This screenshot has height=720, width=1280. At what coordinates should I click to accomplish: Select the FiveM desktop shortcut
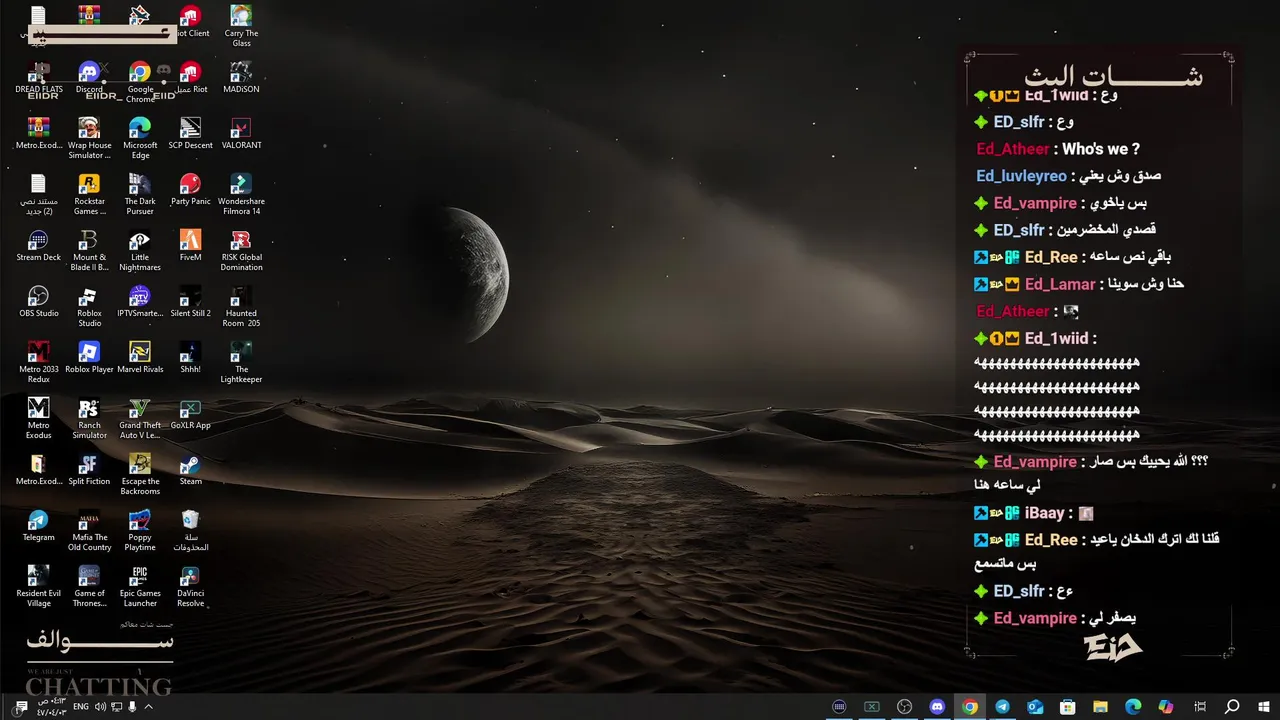(x=190, y=247)
